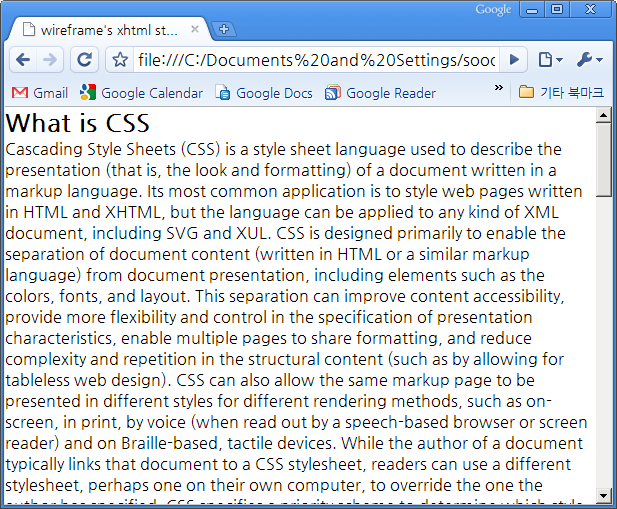Screen dimensions: 617x509
Task: Click inside the file URL address bar
Action: [x=315, y=60]
